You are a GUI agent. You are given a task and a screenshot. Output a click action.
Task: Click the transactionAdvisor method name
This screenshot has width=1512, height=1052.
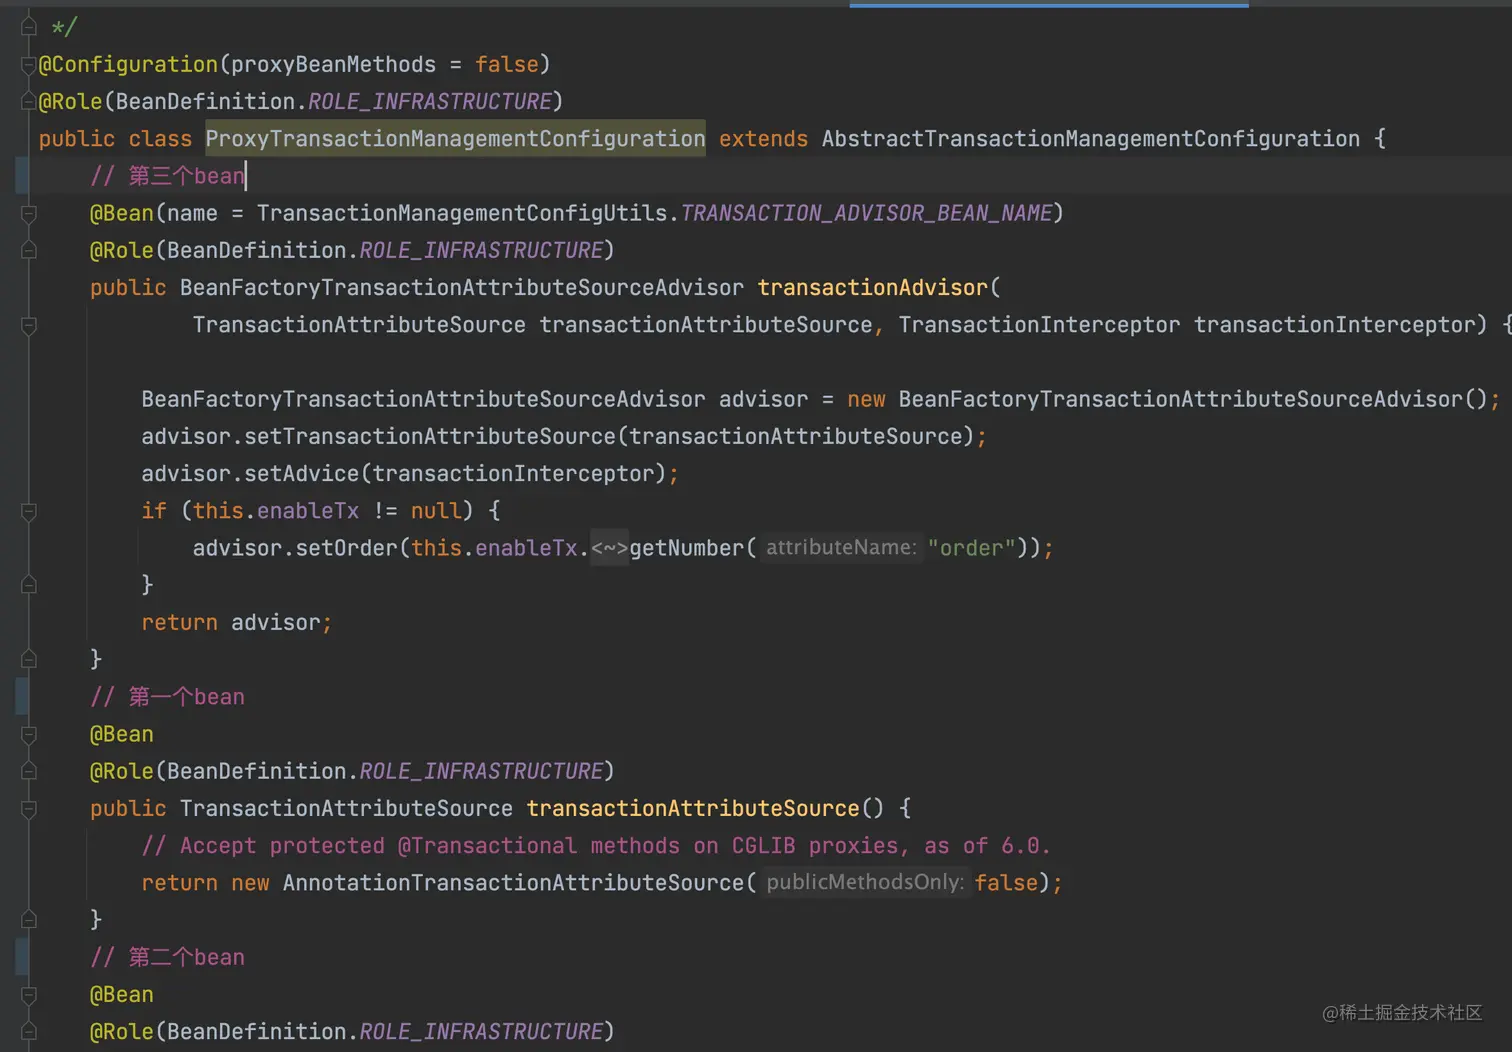point(872,288)
